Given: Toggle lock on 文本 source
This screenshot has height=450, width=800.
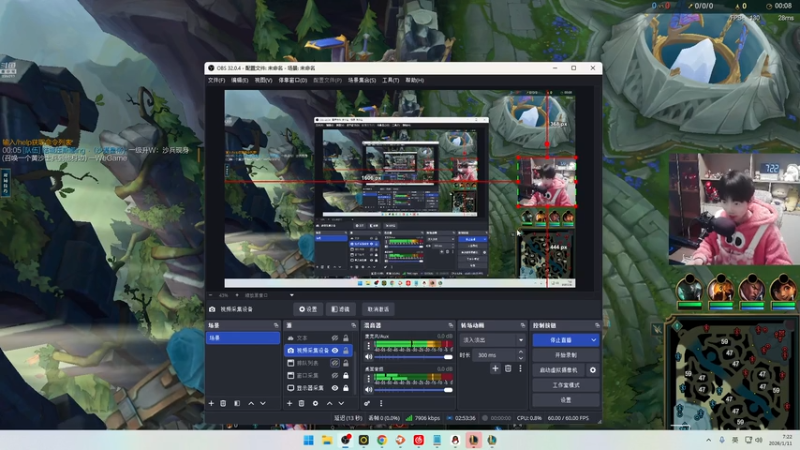Looking at the screenshot, I should tap(346, 338).
